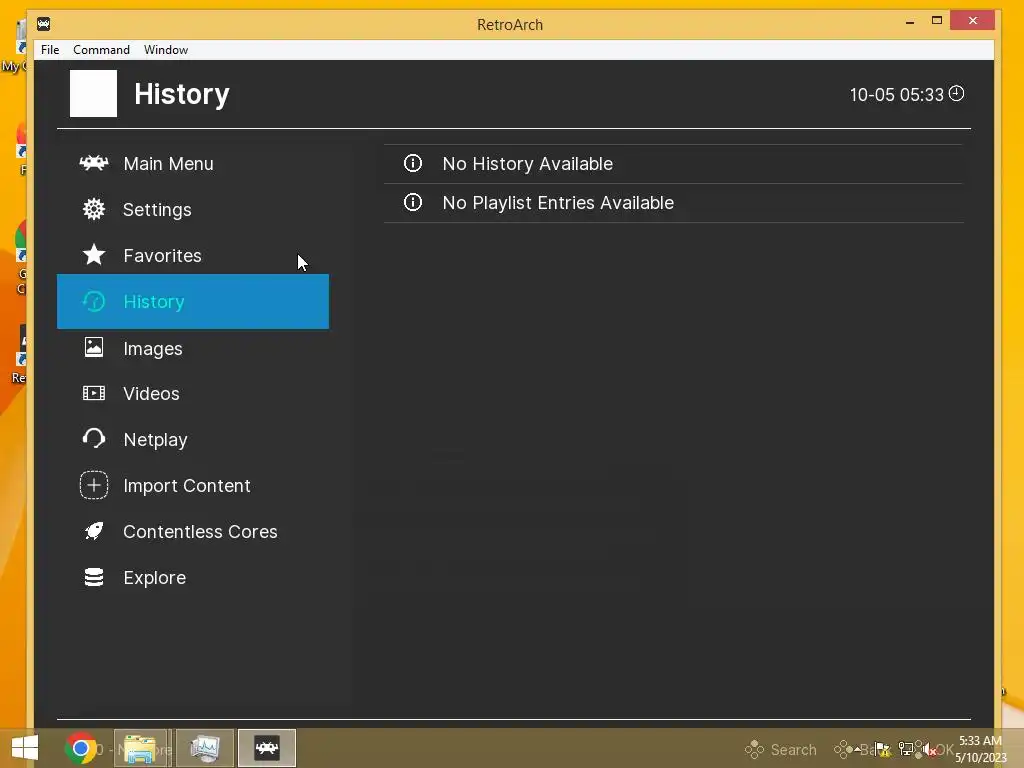Click info icon beside No Playlist Entries Available
The width and height of the screenshot is (1024, 768).
pyautogui.click(x=413, y=202)
